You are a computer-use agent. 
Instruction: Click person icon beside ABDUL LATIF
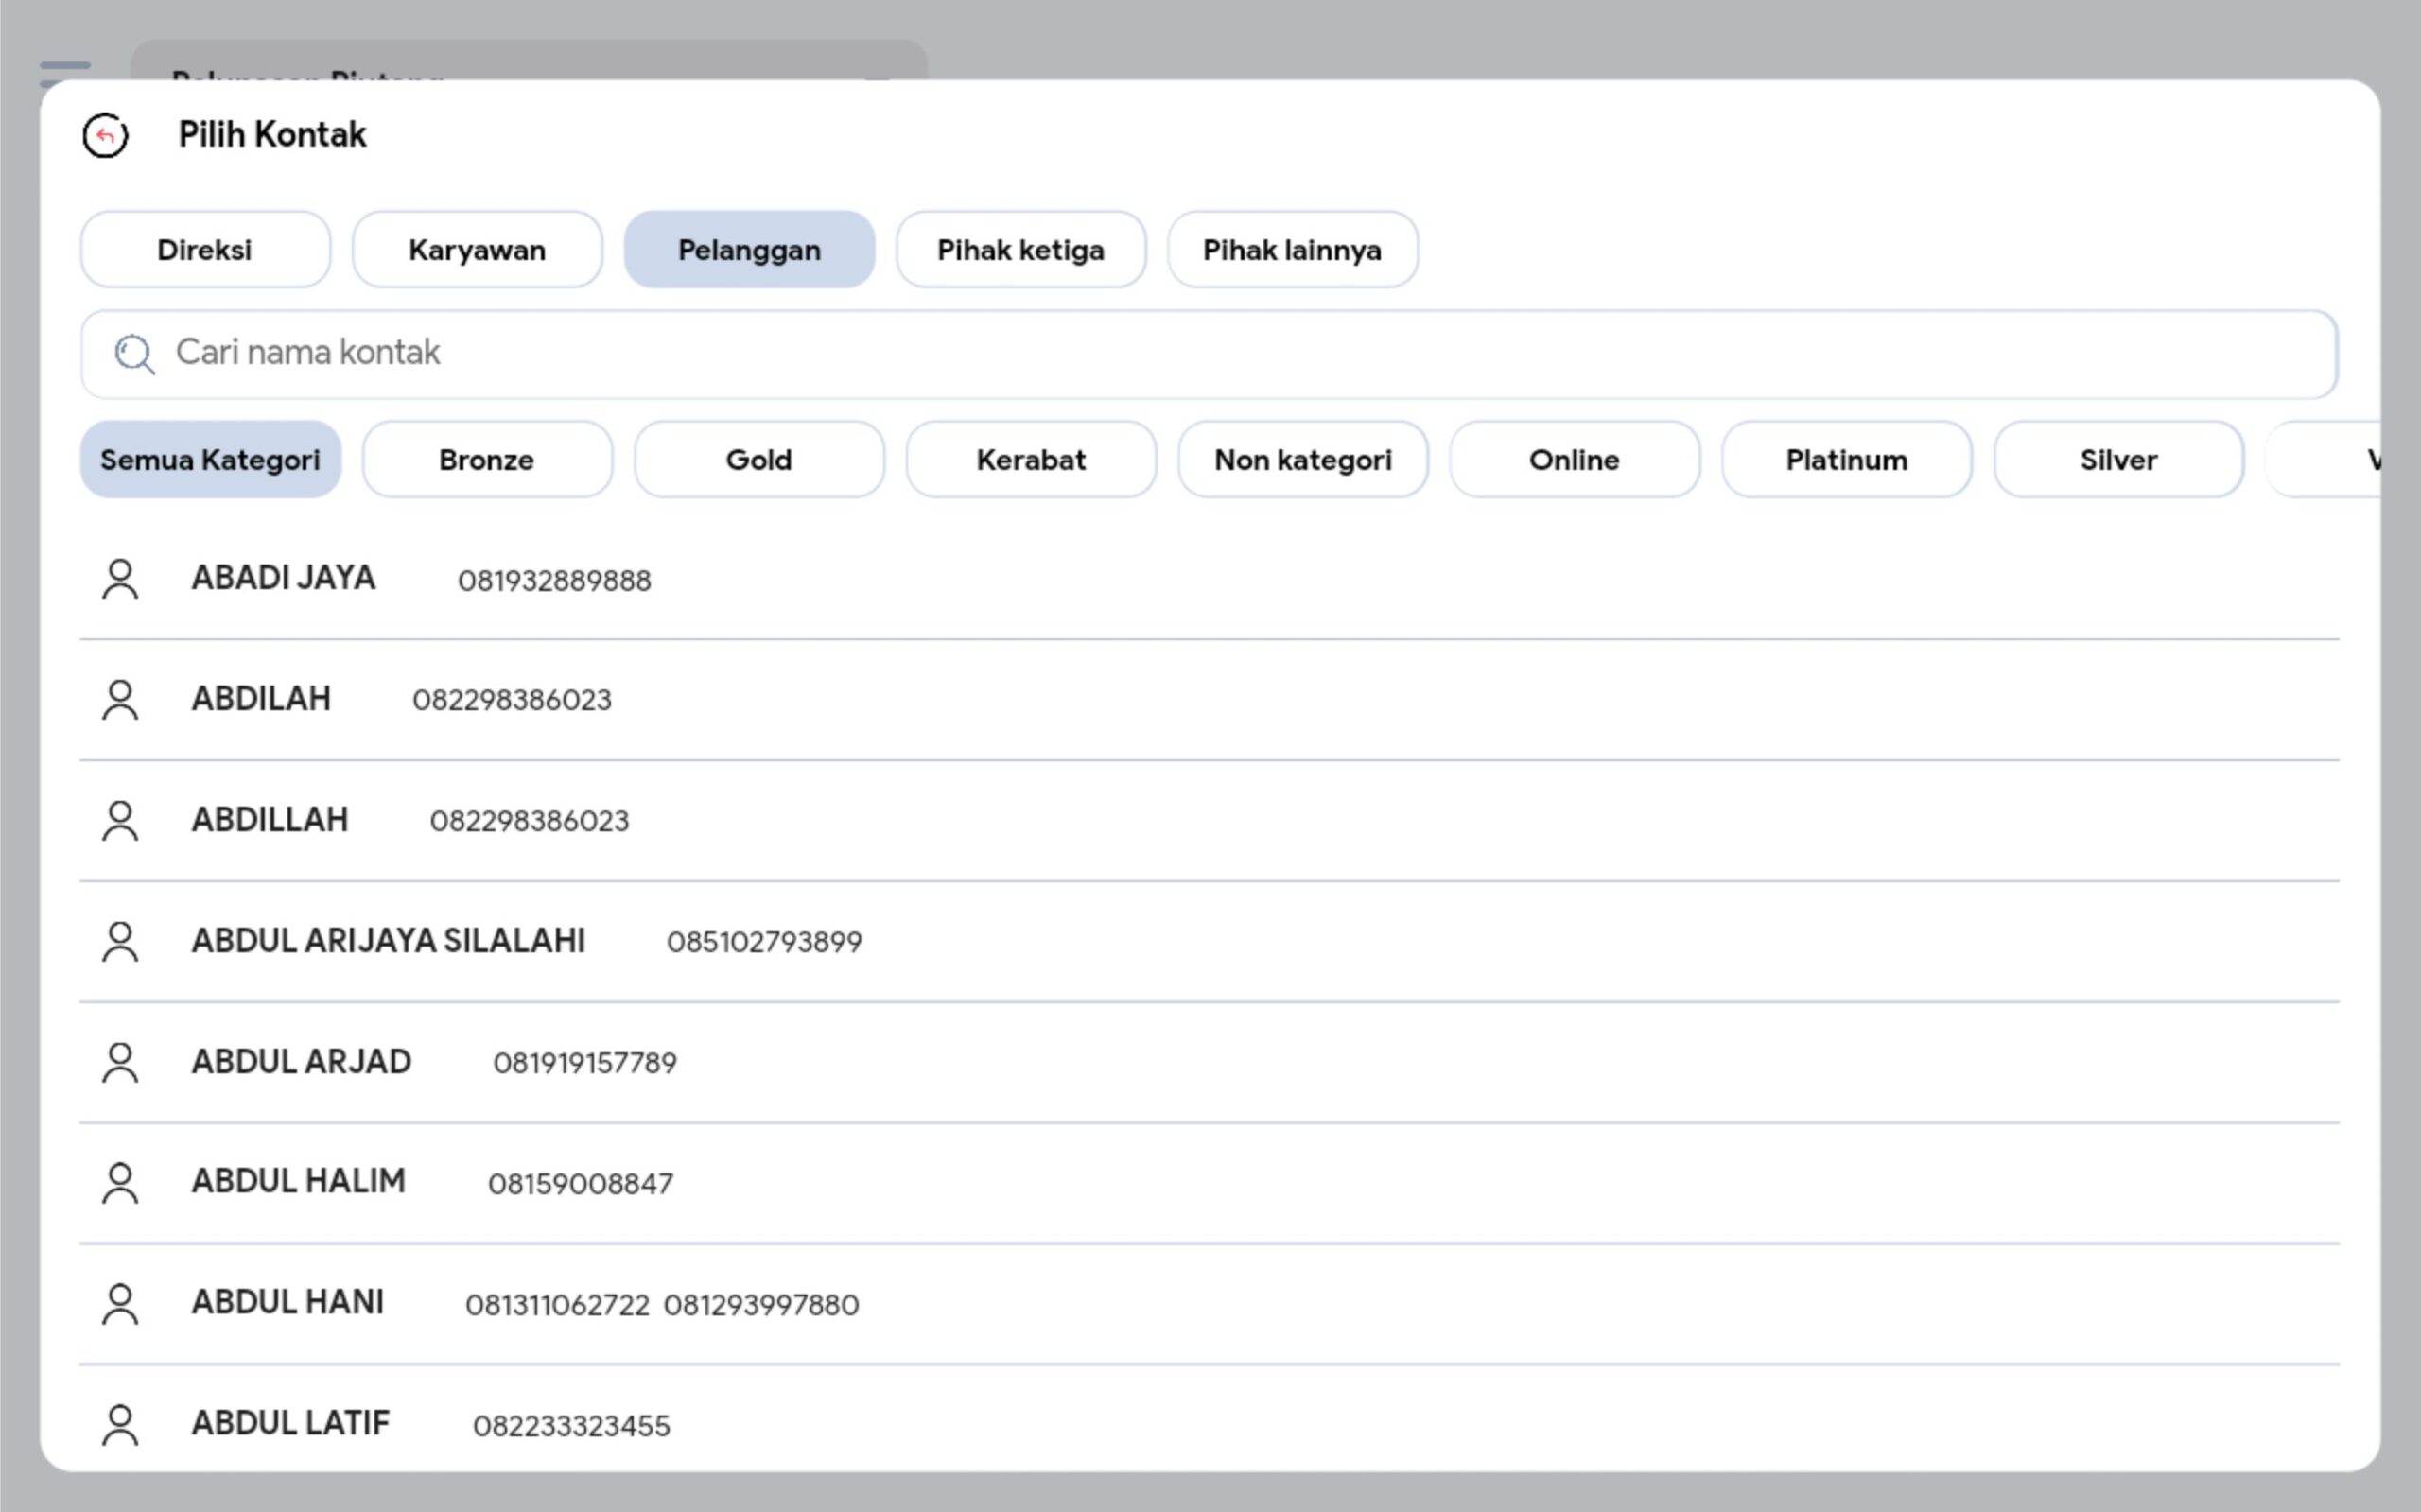pyautogui.click(x=120, y=1424)
